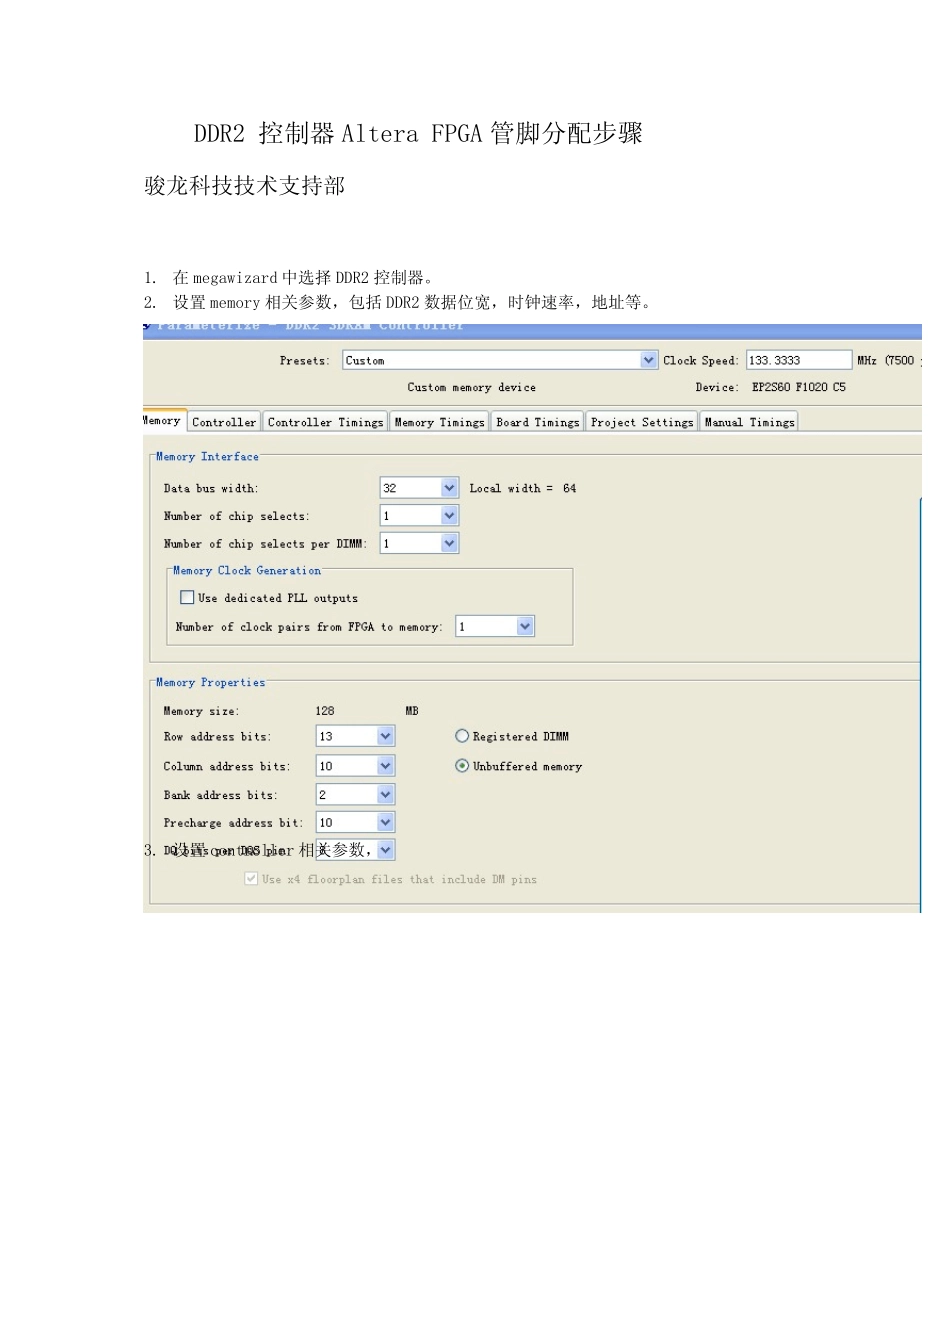Click the 骏龙科技技术支持部 subtitle text
Screen dimensions: 950x1344
pyautogui.click(x=245, y=186)
